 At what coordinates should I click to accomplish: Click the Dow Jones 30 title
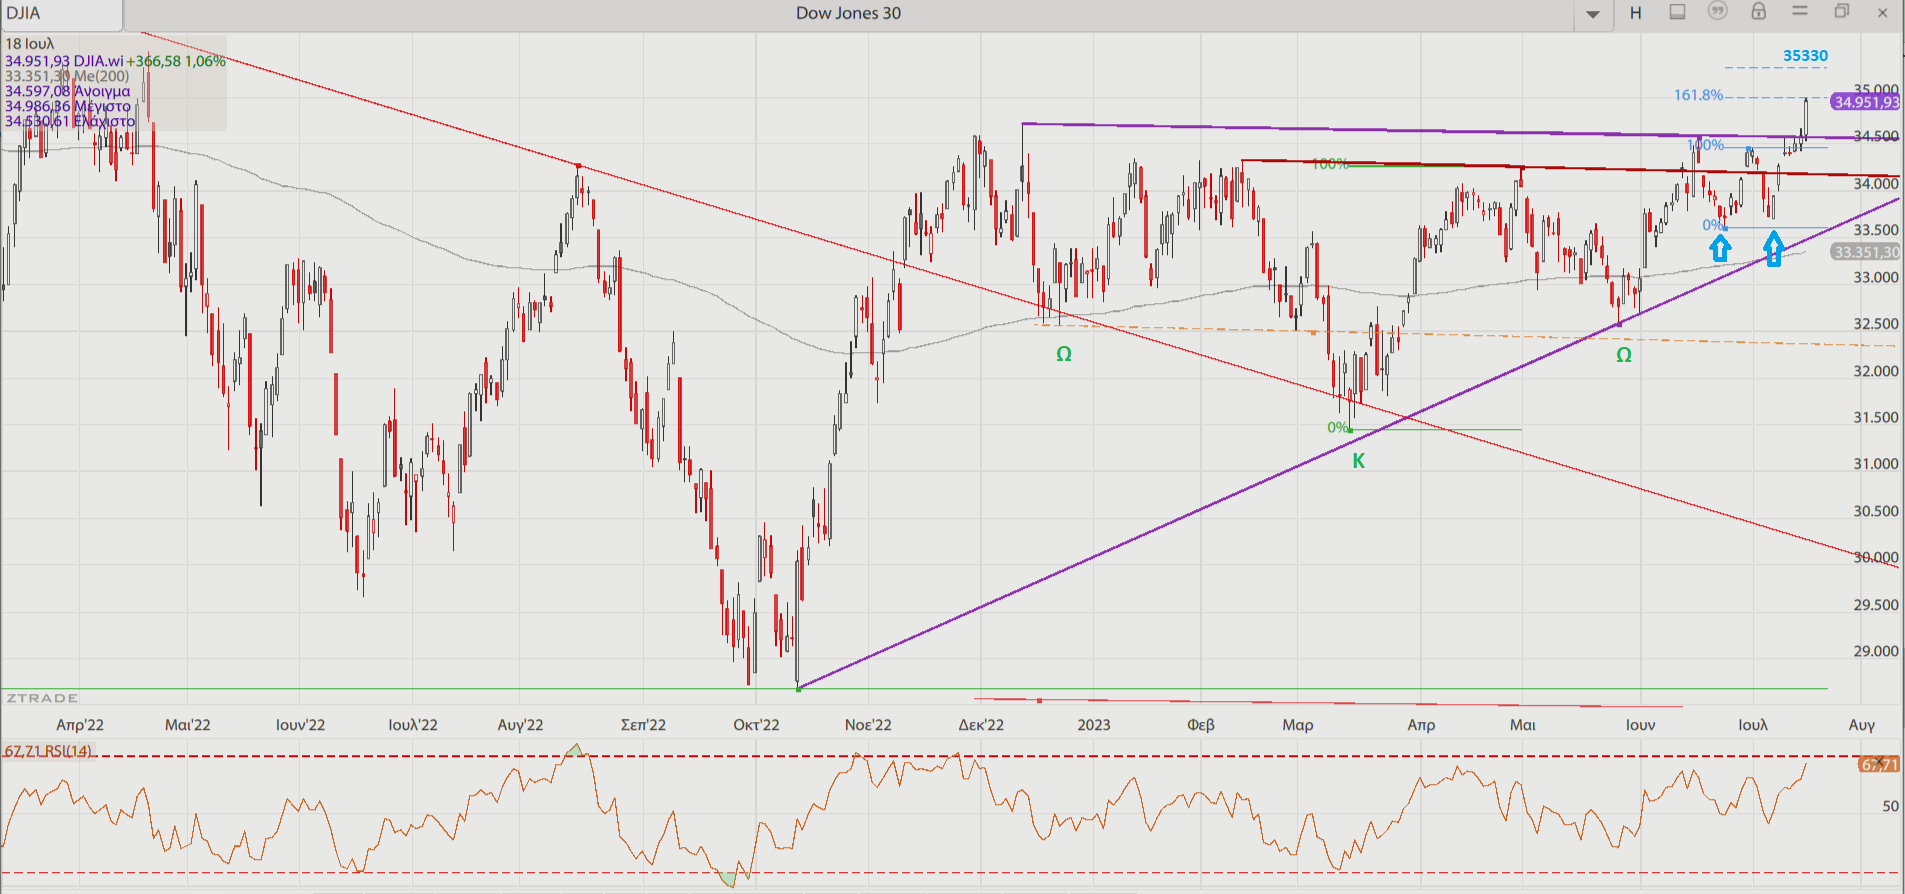pyautogui.click(x=848, y=13)
